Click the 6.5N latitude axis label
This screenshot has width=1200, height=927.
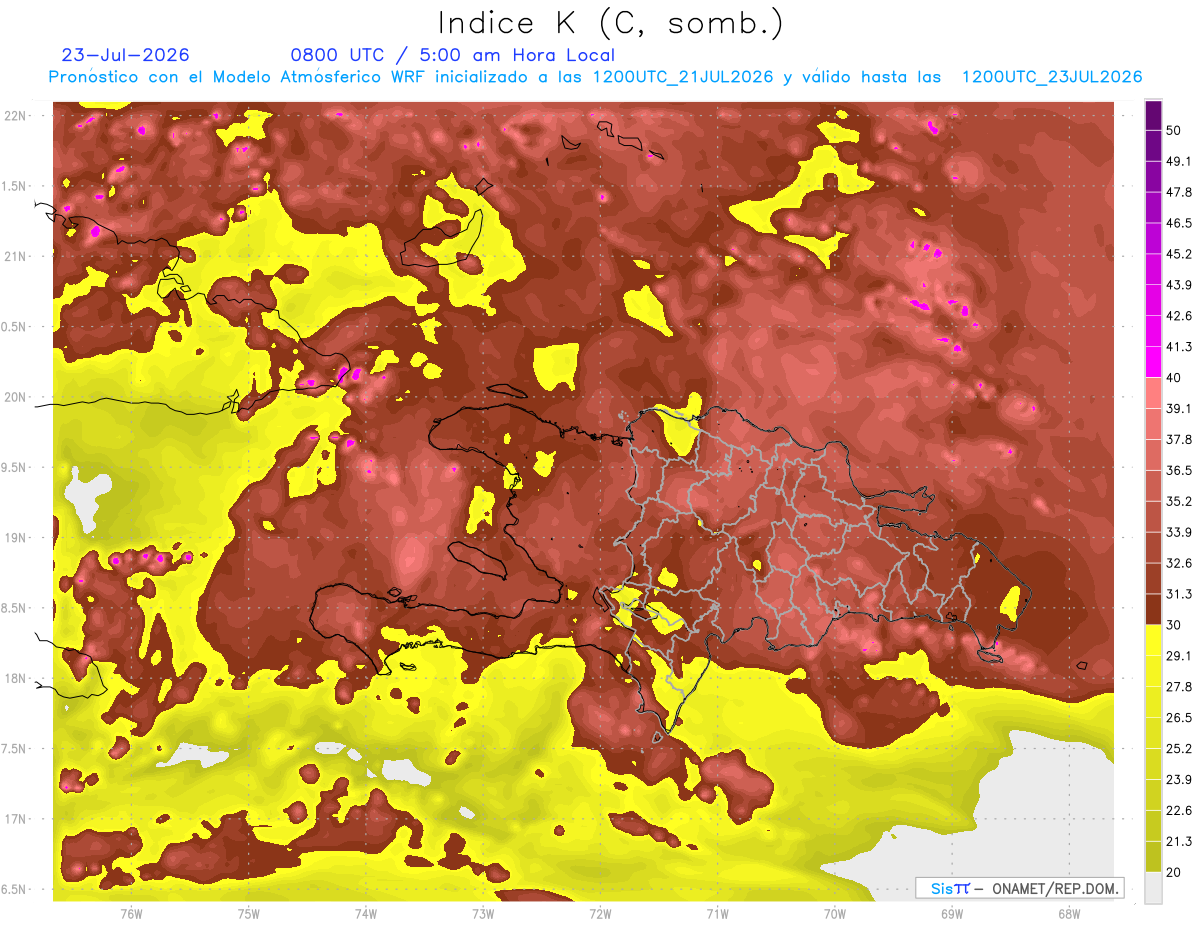15,889
